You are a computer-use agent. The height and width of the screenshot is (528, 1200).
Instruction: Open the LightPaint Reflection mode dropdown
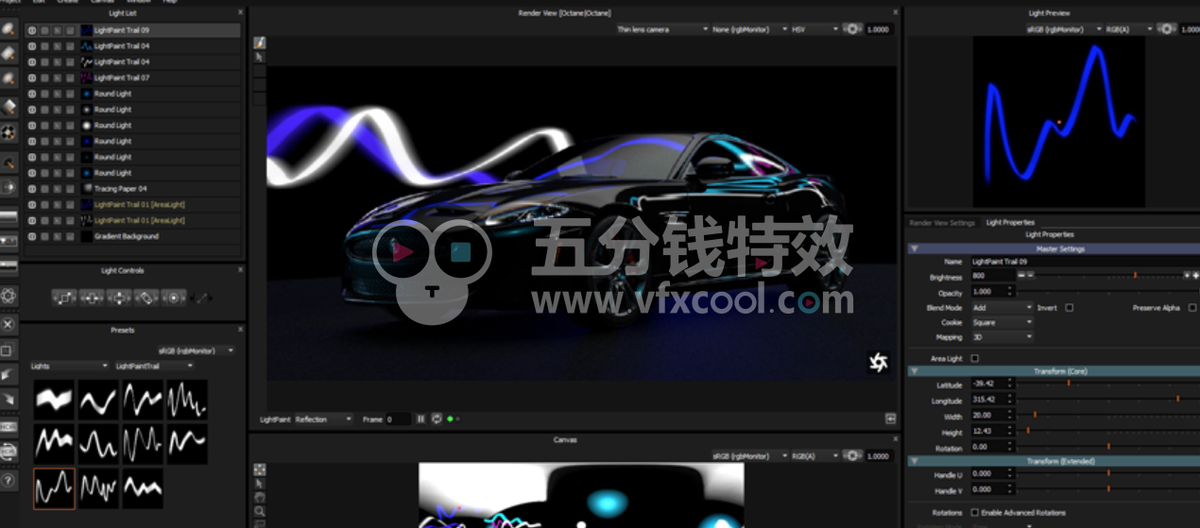point(323,419)
